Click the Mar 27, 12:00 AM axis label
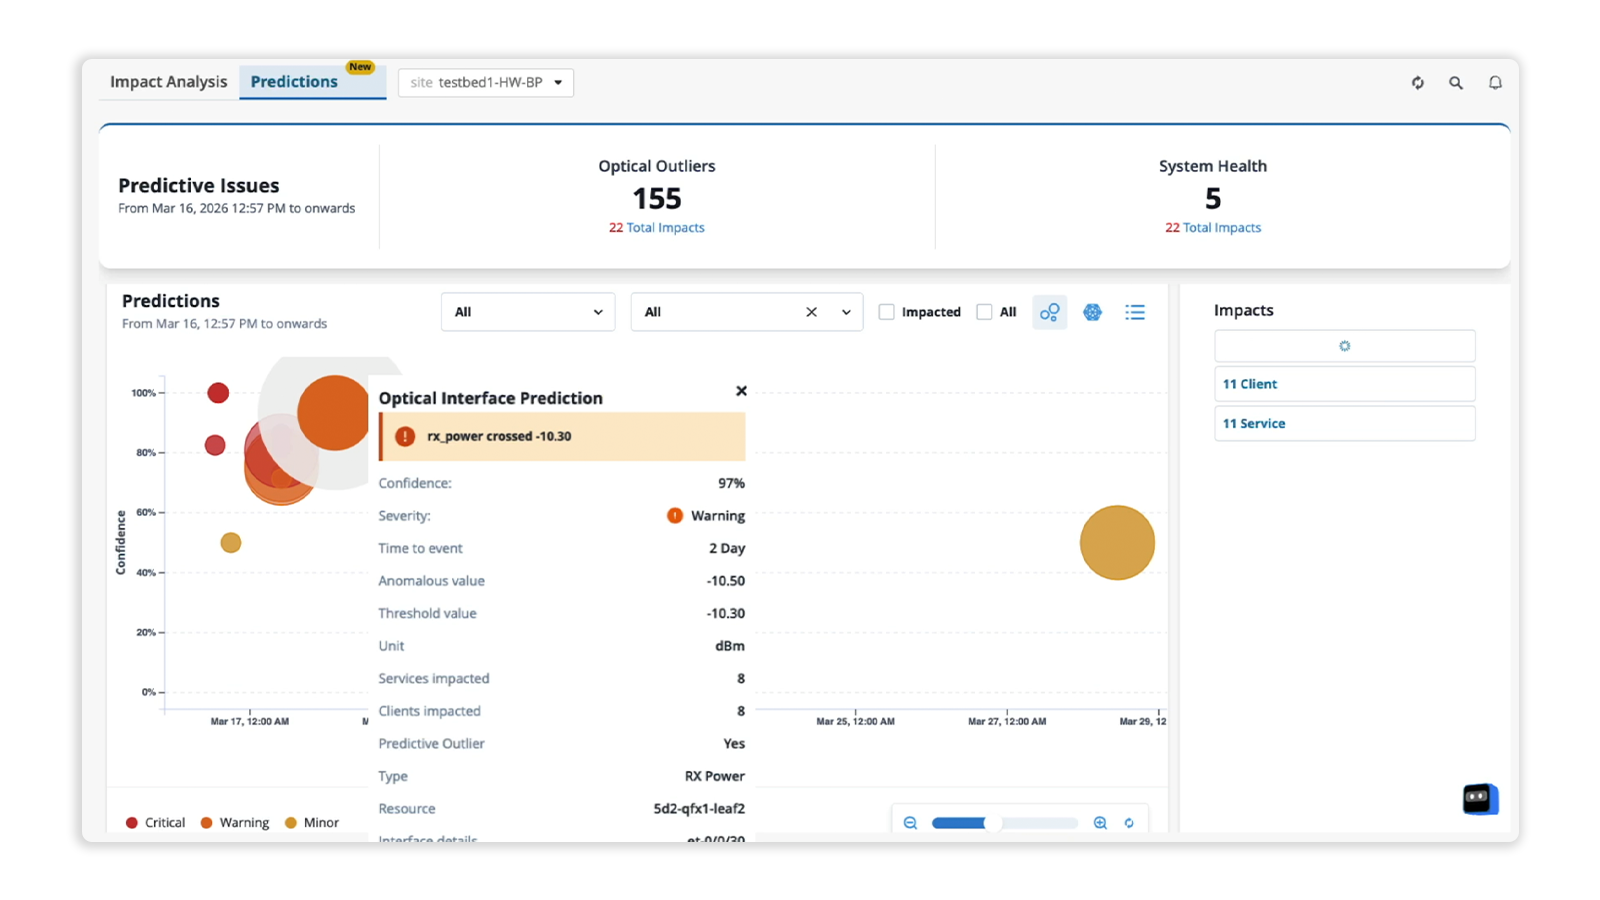1600x900 pixels. pos(1007,721)
